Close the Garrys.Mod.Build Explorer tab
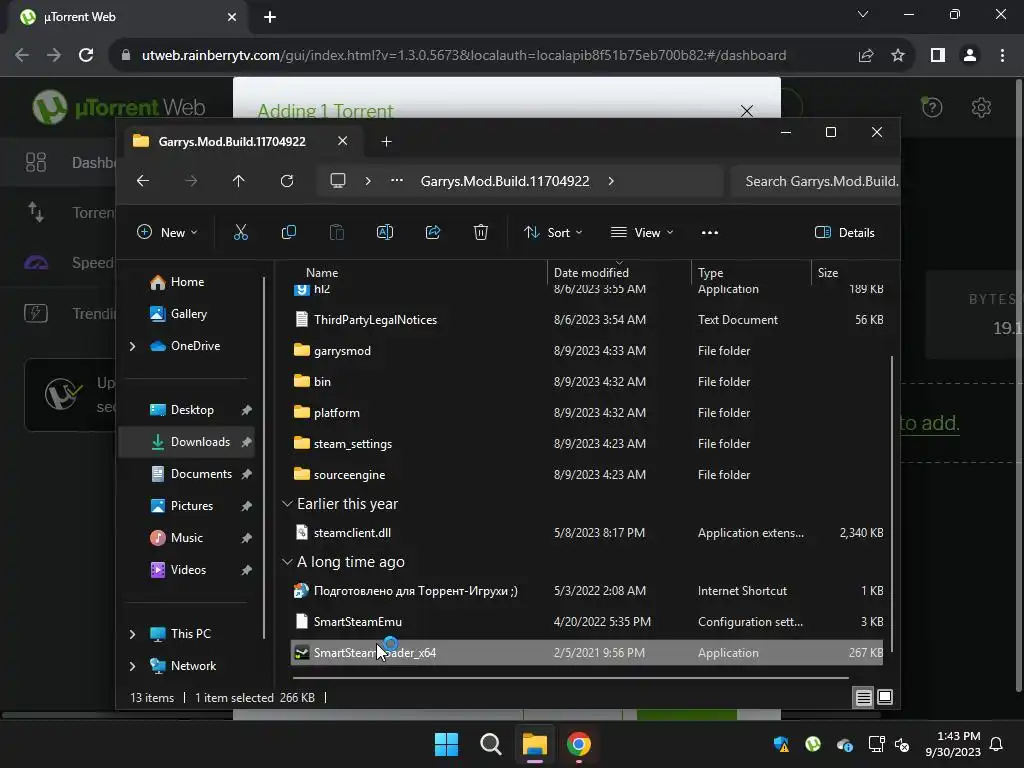The image size is (1024, 768). [342, 141]
